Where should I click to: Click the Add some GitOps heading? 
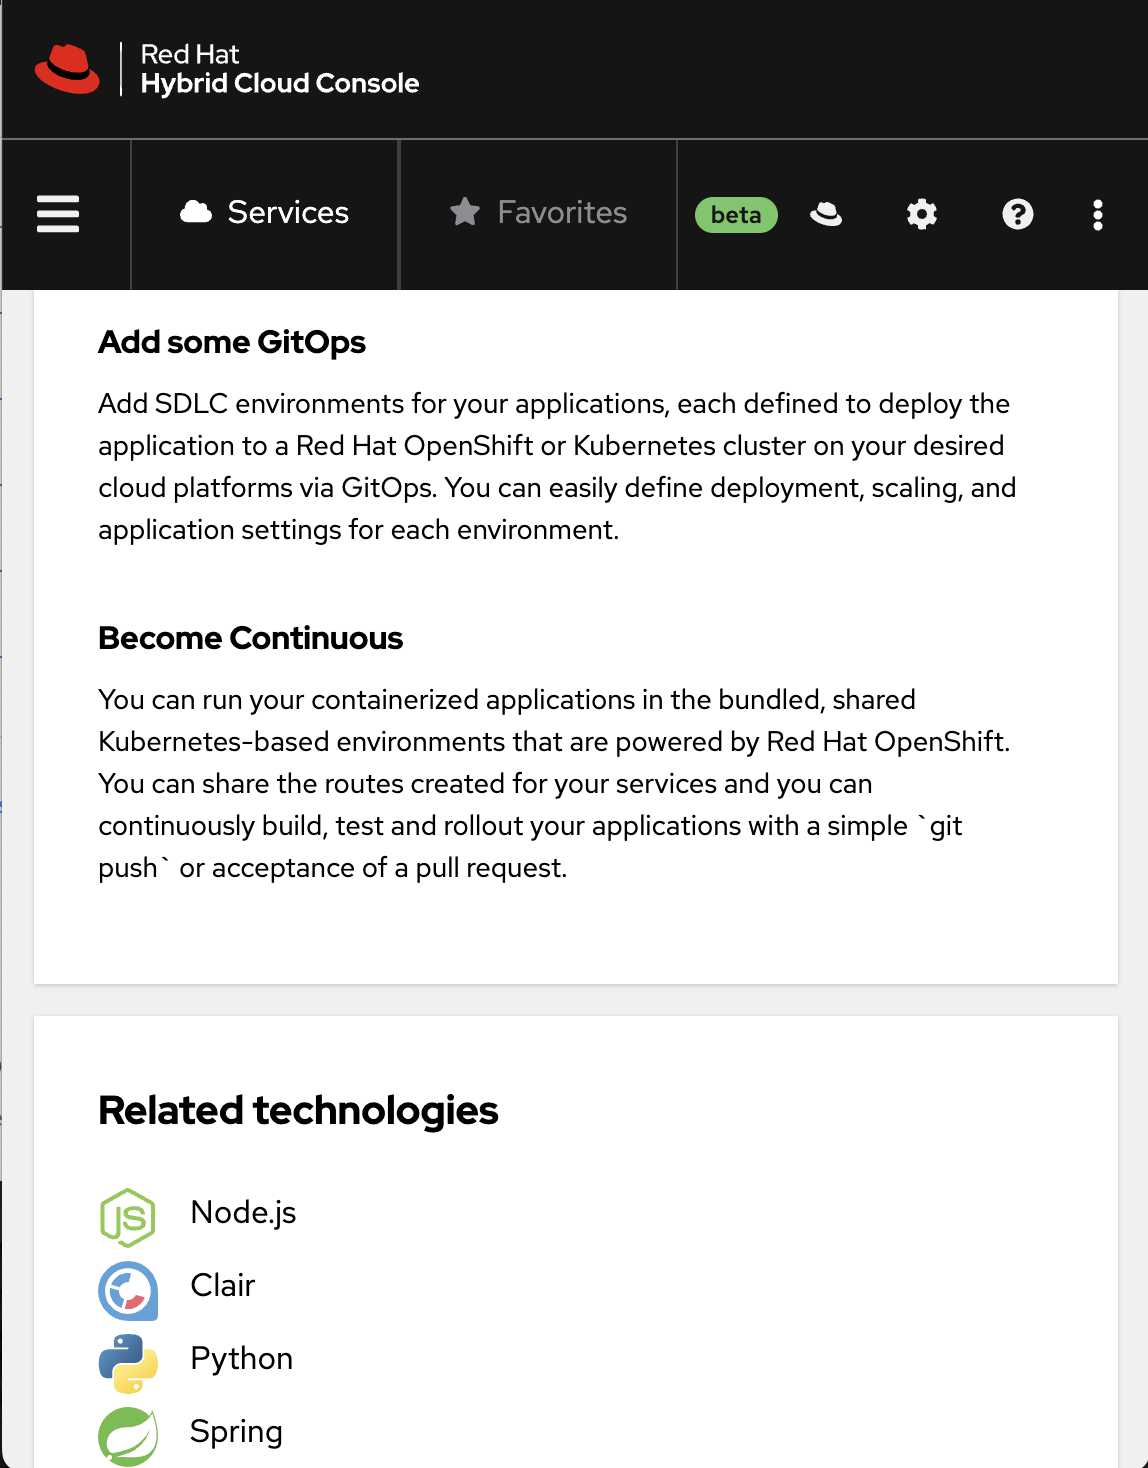(232, 343)
